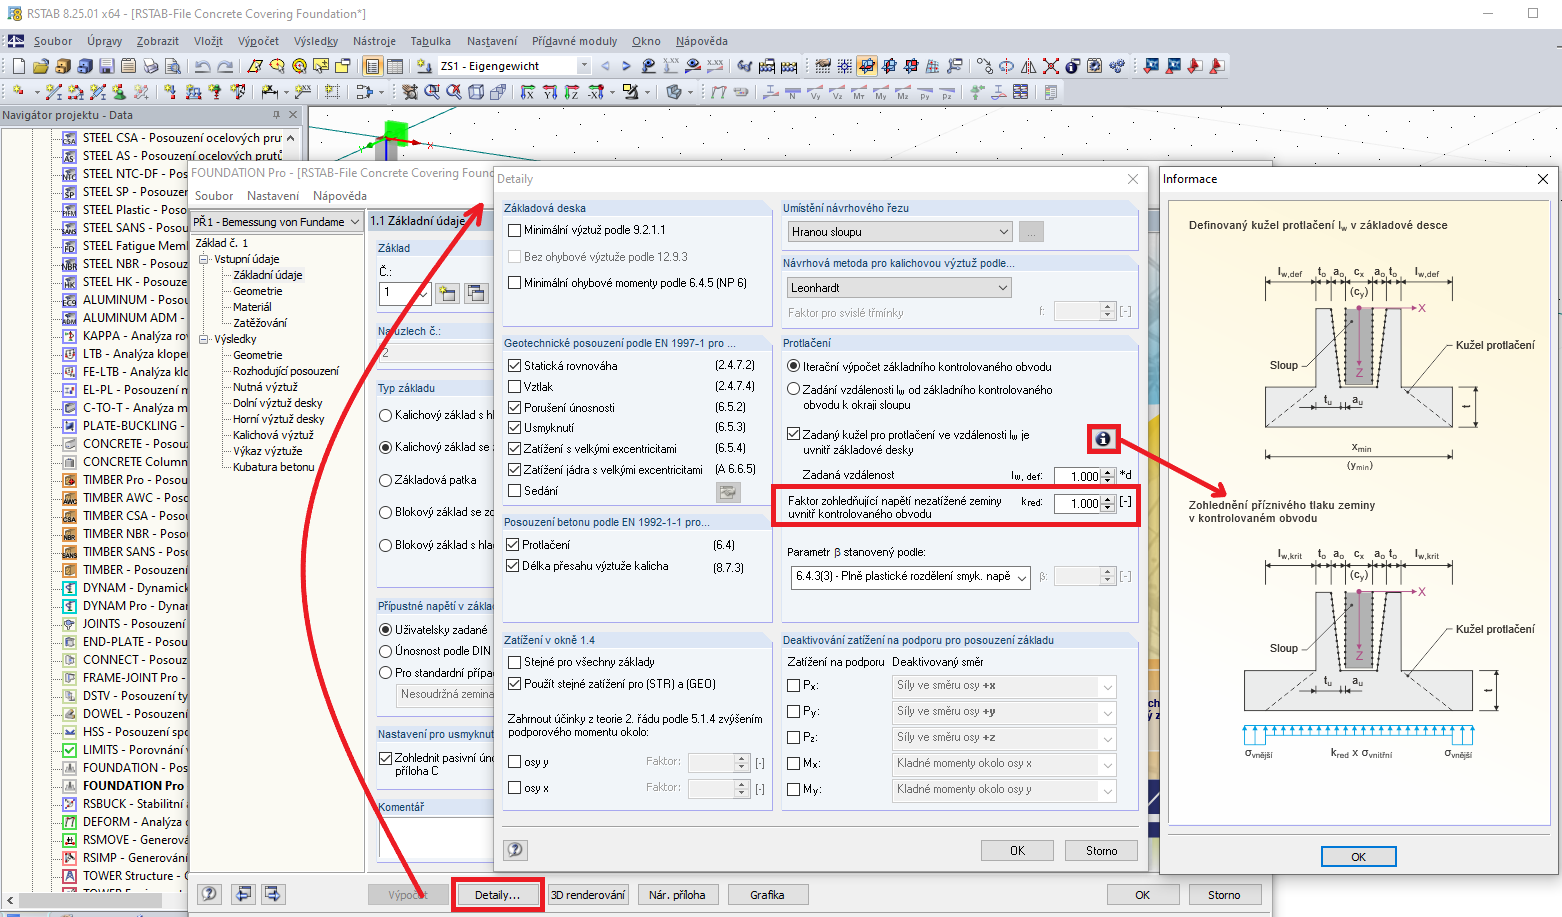Uncheck Protlačení under concrete design

(x=514, y=545)
